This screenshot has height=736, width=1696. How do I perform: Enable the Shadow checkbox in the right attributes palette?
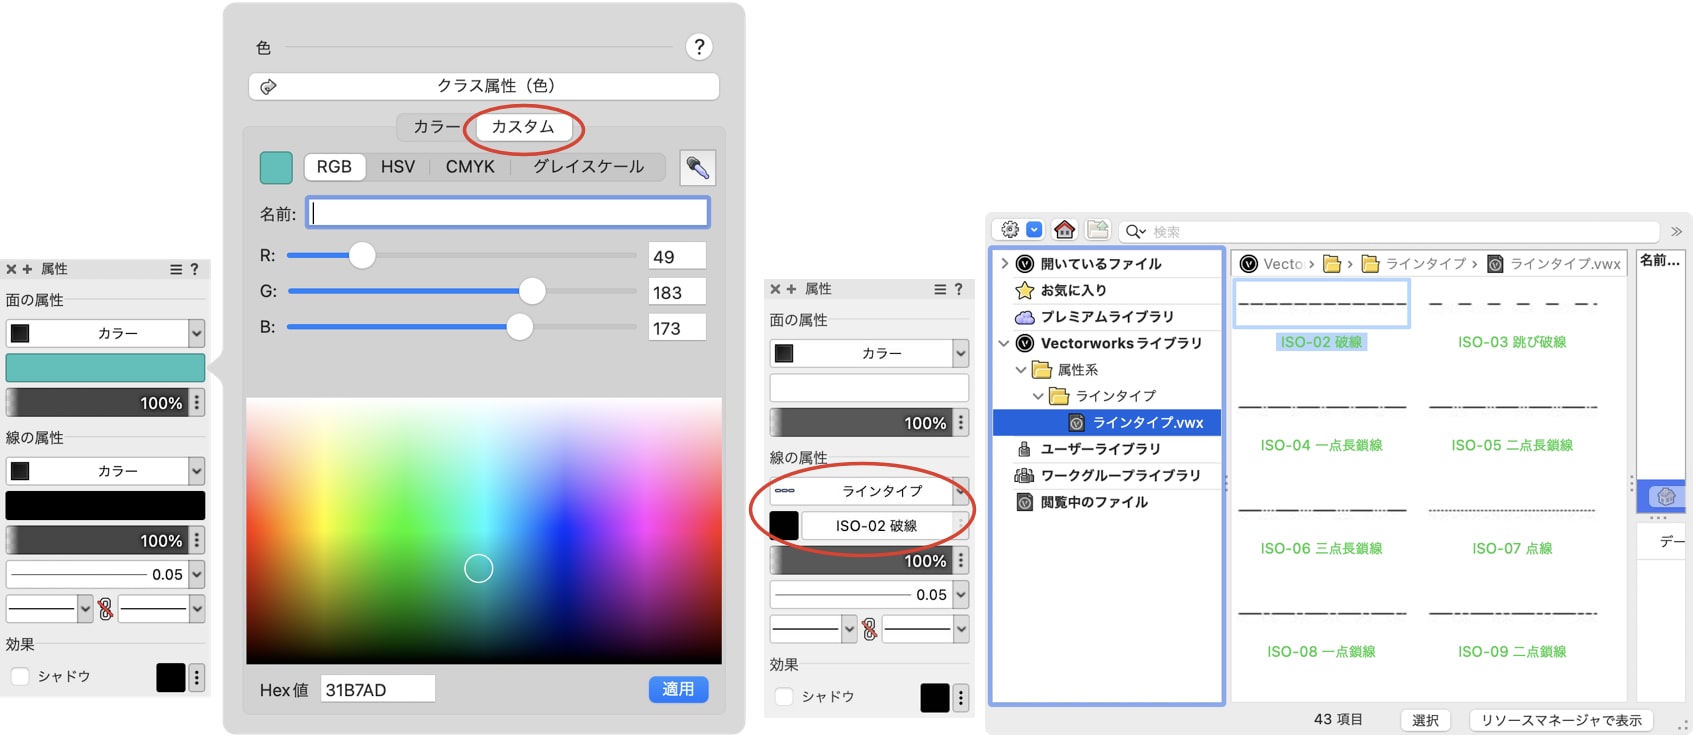pyautogui.click(x=784, y=697)
